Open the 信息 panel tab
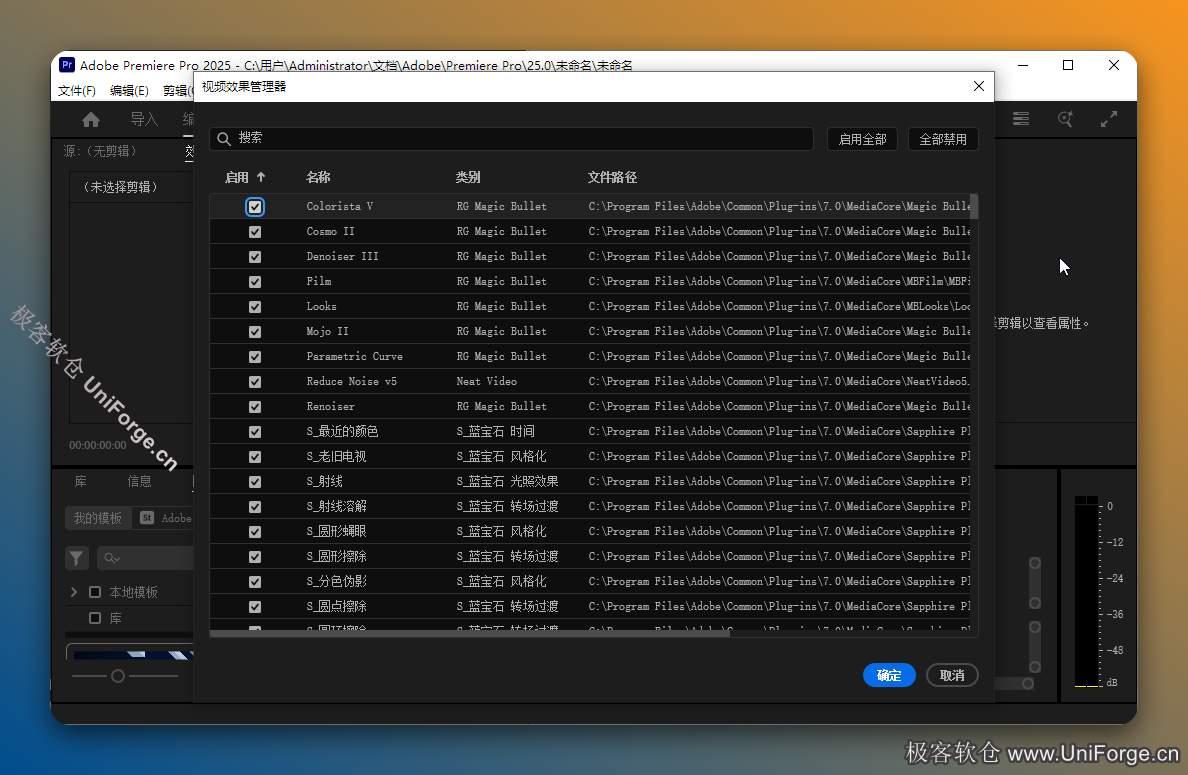This screenshot has width=1188, height=775. [139, 481]
